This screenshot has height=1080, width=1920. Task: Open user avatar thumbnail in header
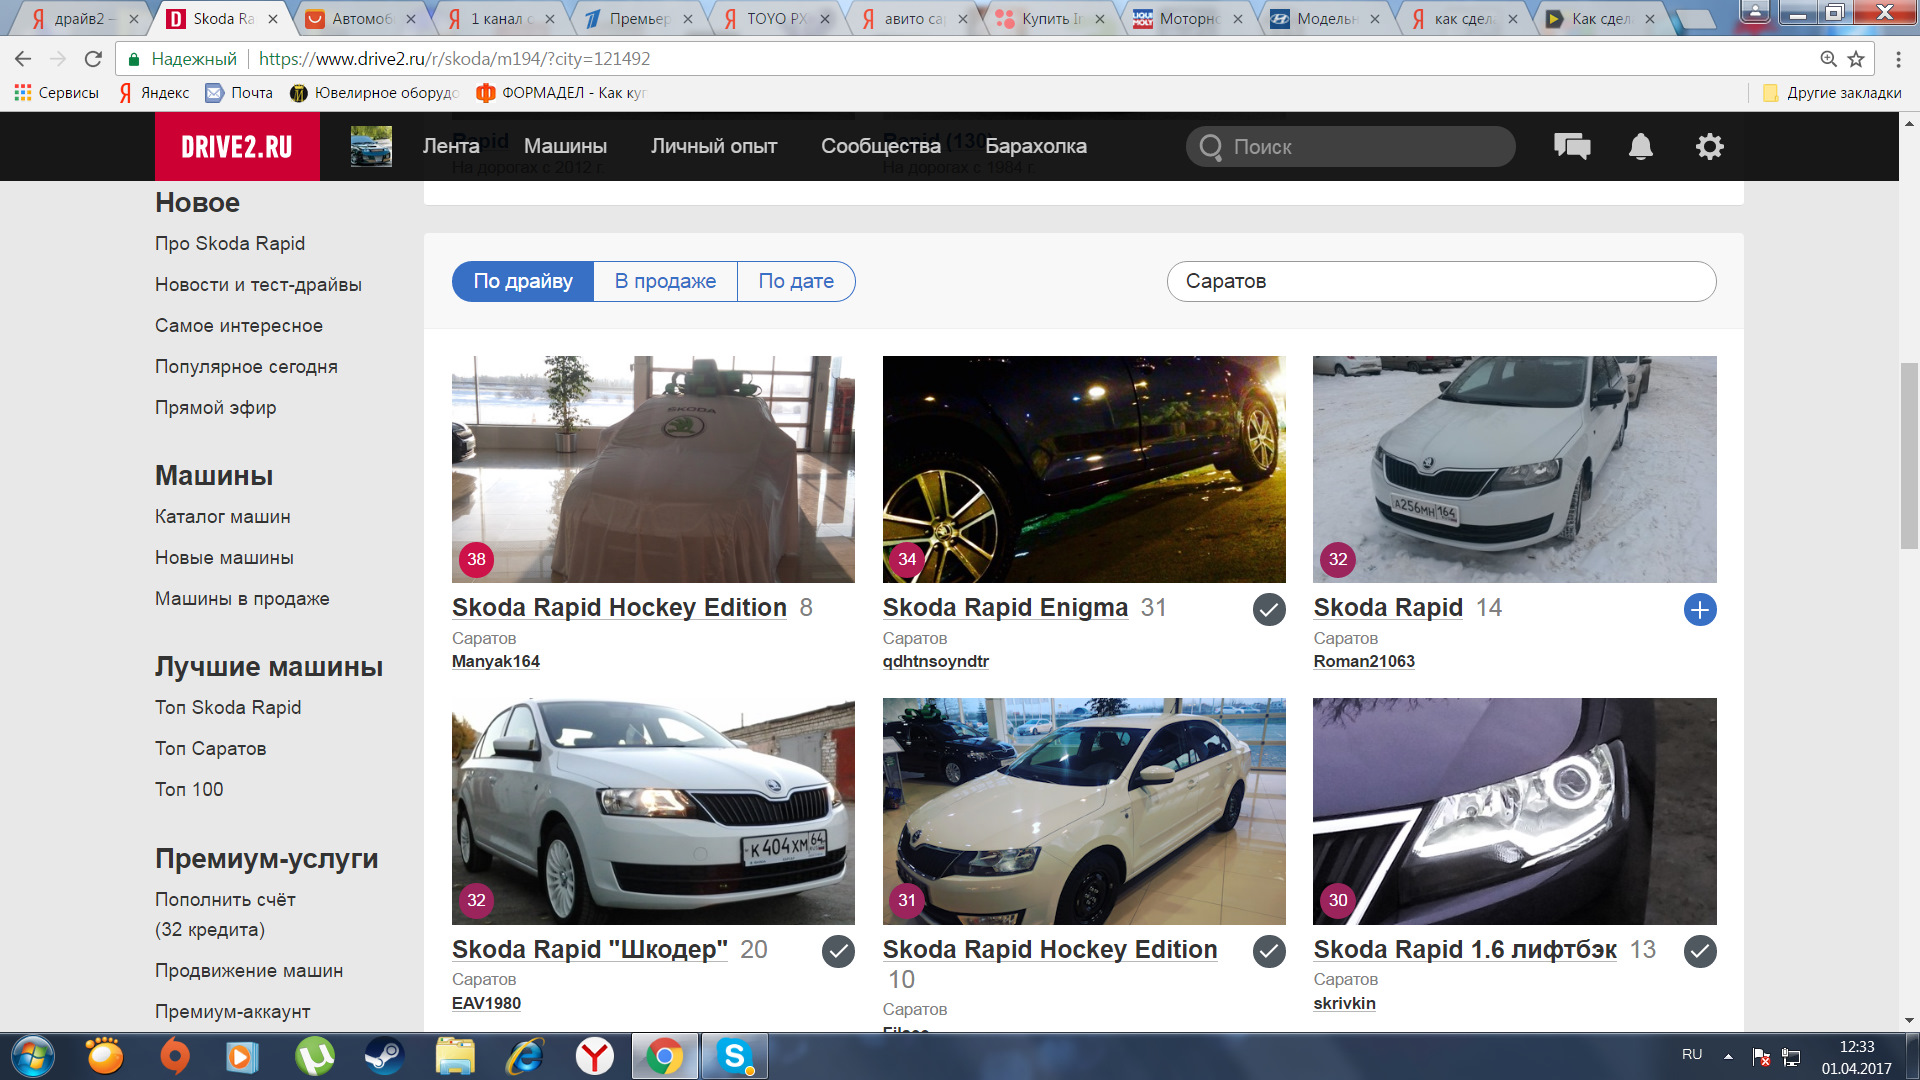coord(371,146)
